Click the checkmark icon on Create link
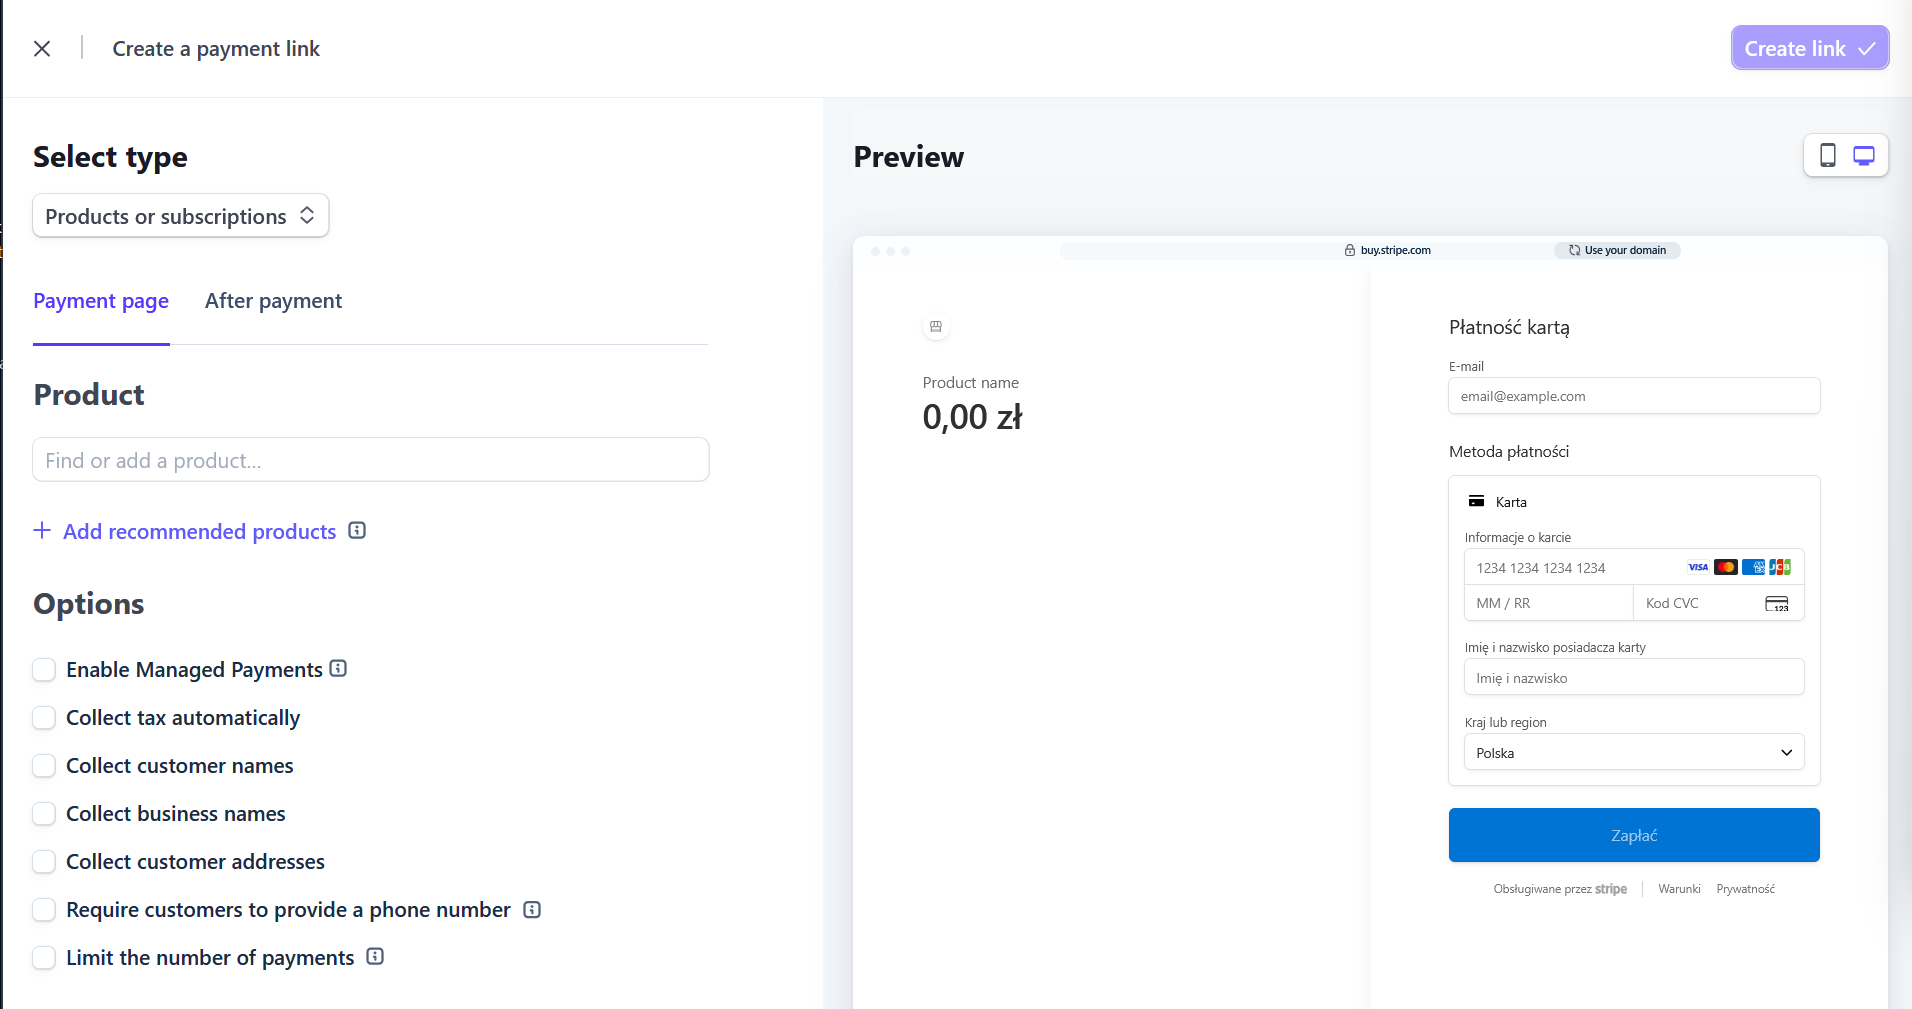1912x1009 pixels. pos(1866,48)
